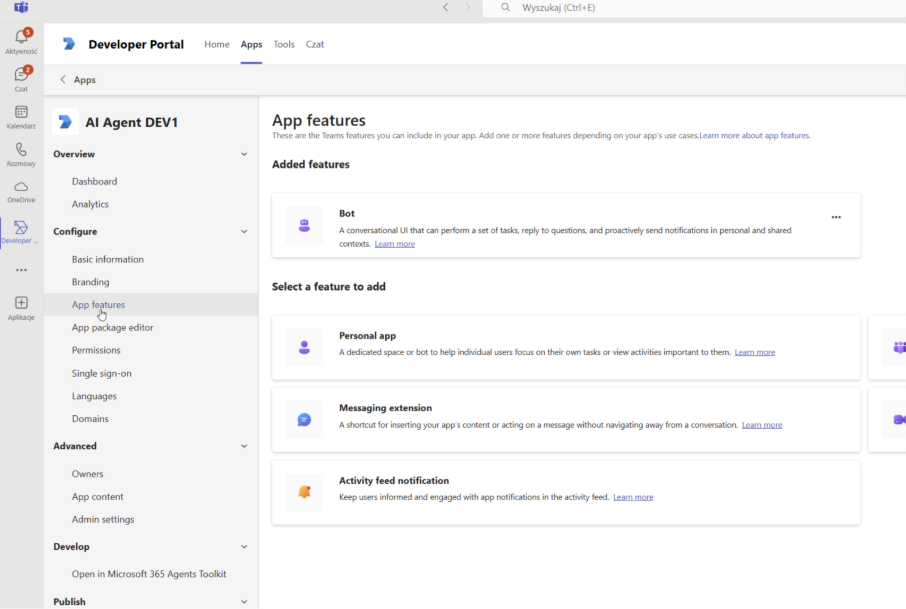Open more apps ellipsis in sidebar
This screenshot has height=609, width=906.
tap(21, 270)
